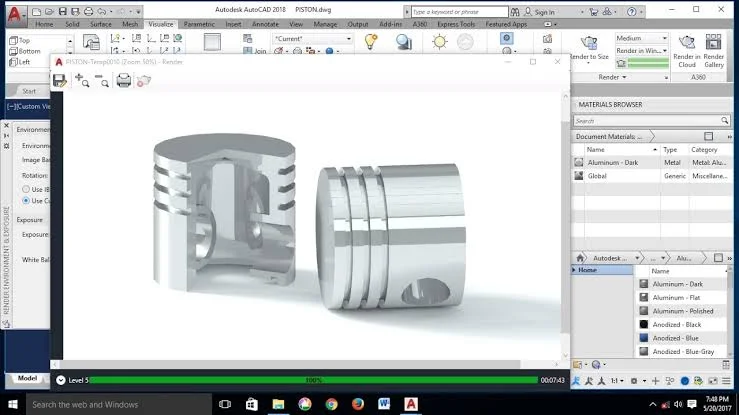Click the View Manager icon next to view list
The image size is (739, 415).
(91, 42)
